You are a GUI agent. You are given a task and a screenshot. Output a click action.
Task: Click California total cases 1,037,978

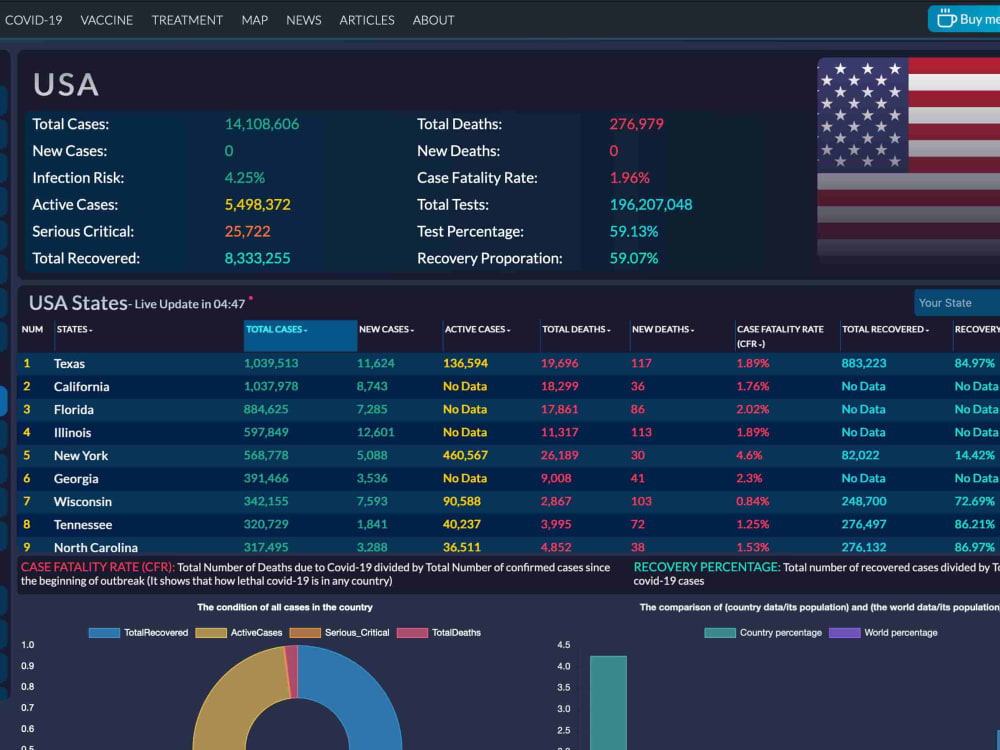click(x=271, y=386)
